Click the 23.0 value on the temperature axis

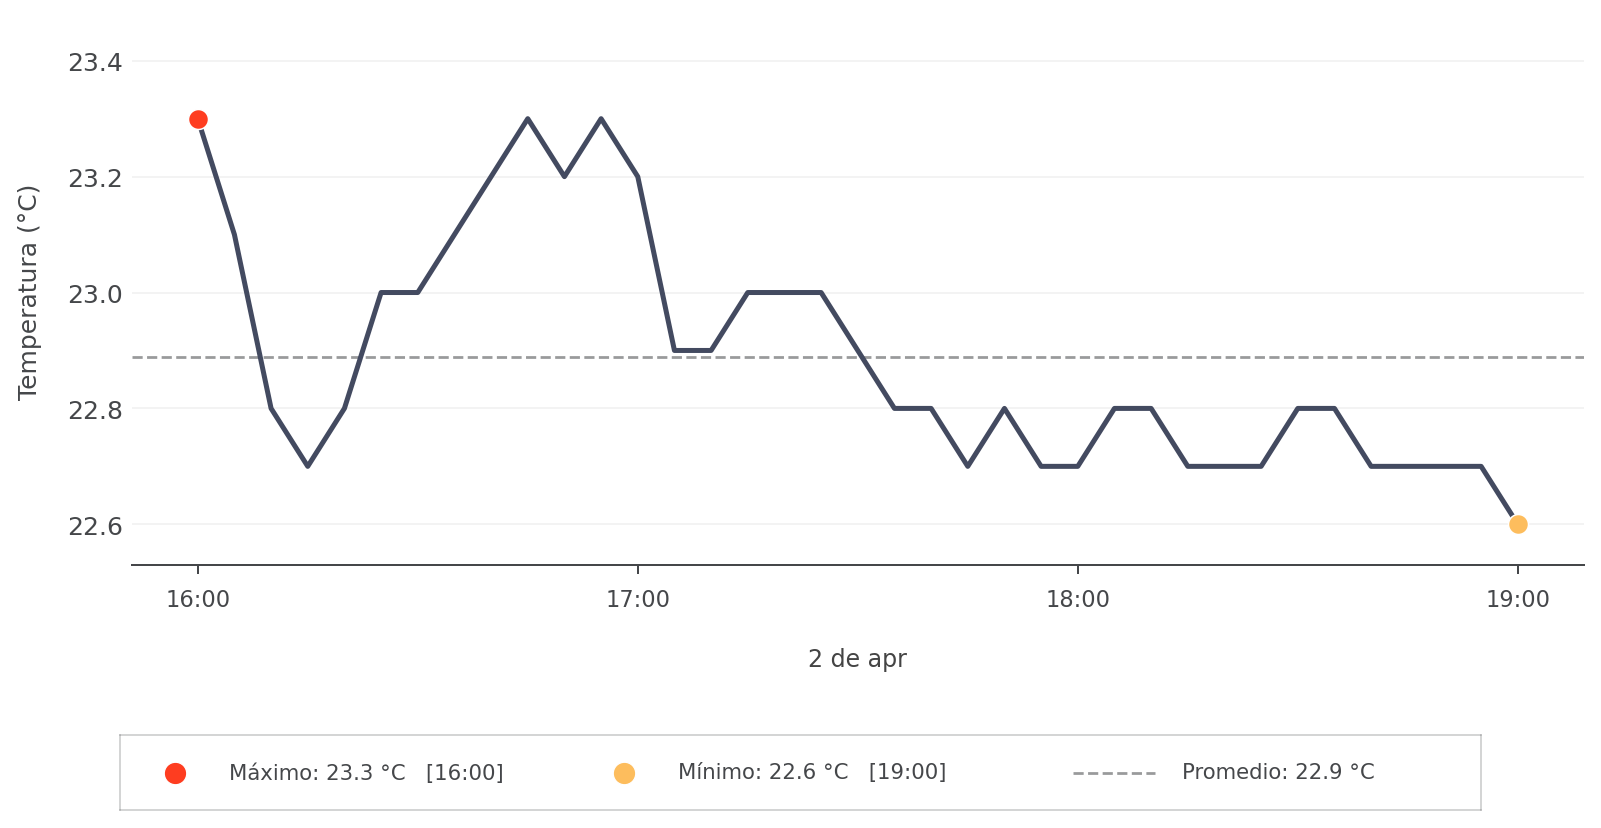click(95, 295)
